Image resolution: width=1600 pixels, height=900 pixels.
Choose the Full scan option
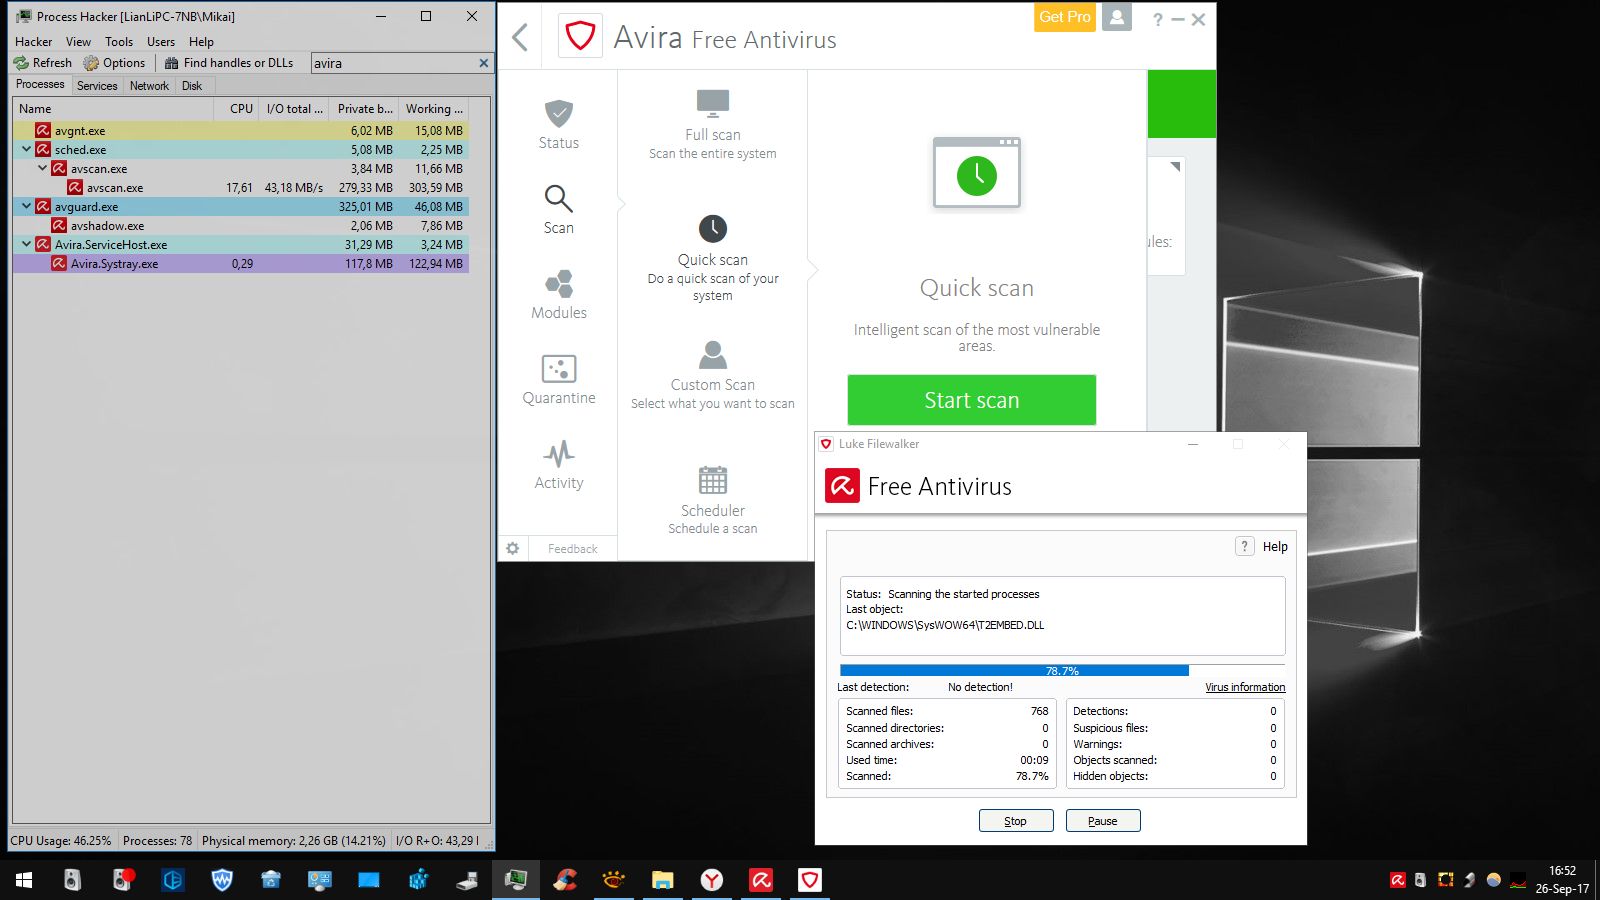click(x=713, y=125)
